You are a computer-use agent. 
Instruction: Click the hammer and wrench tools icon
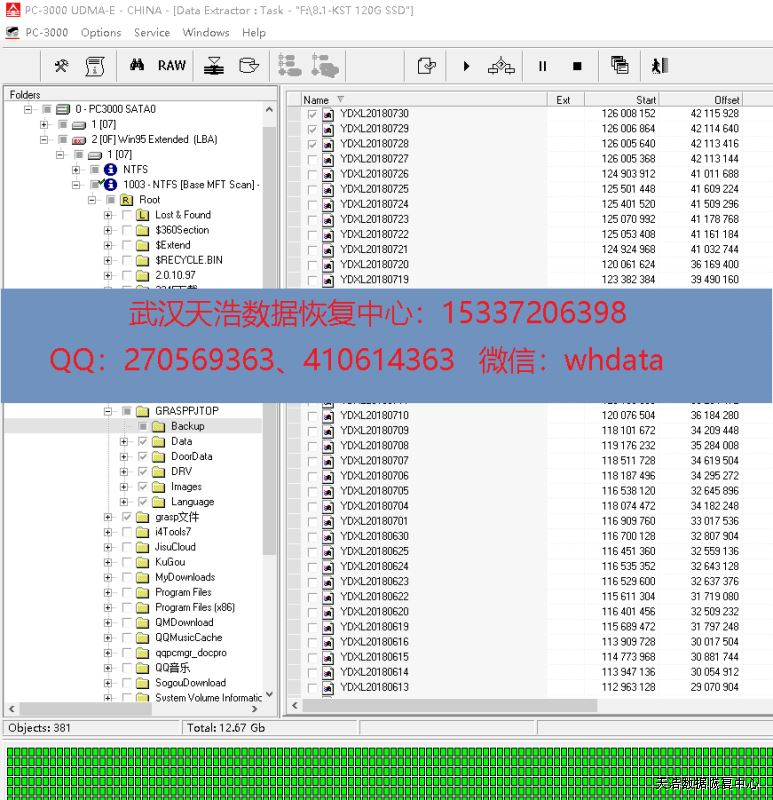[x=62, y=66]
